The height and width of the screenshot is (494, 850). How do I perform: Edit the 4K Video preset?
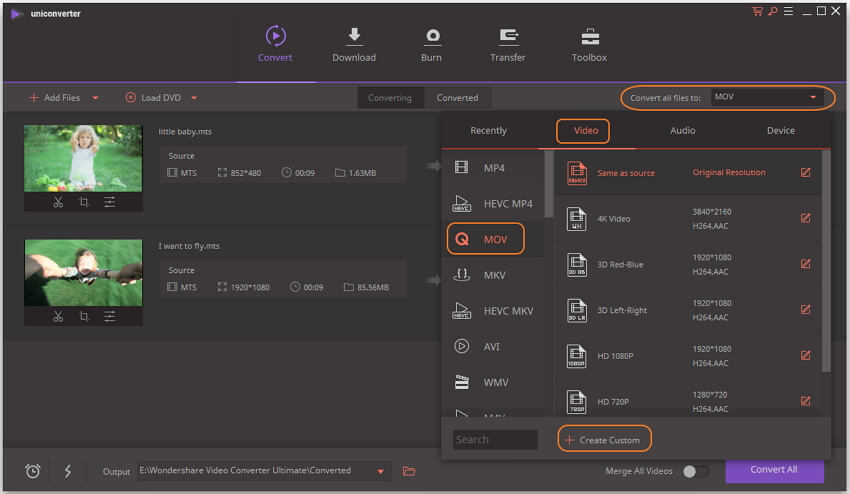[806, 218]
